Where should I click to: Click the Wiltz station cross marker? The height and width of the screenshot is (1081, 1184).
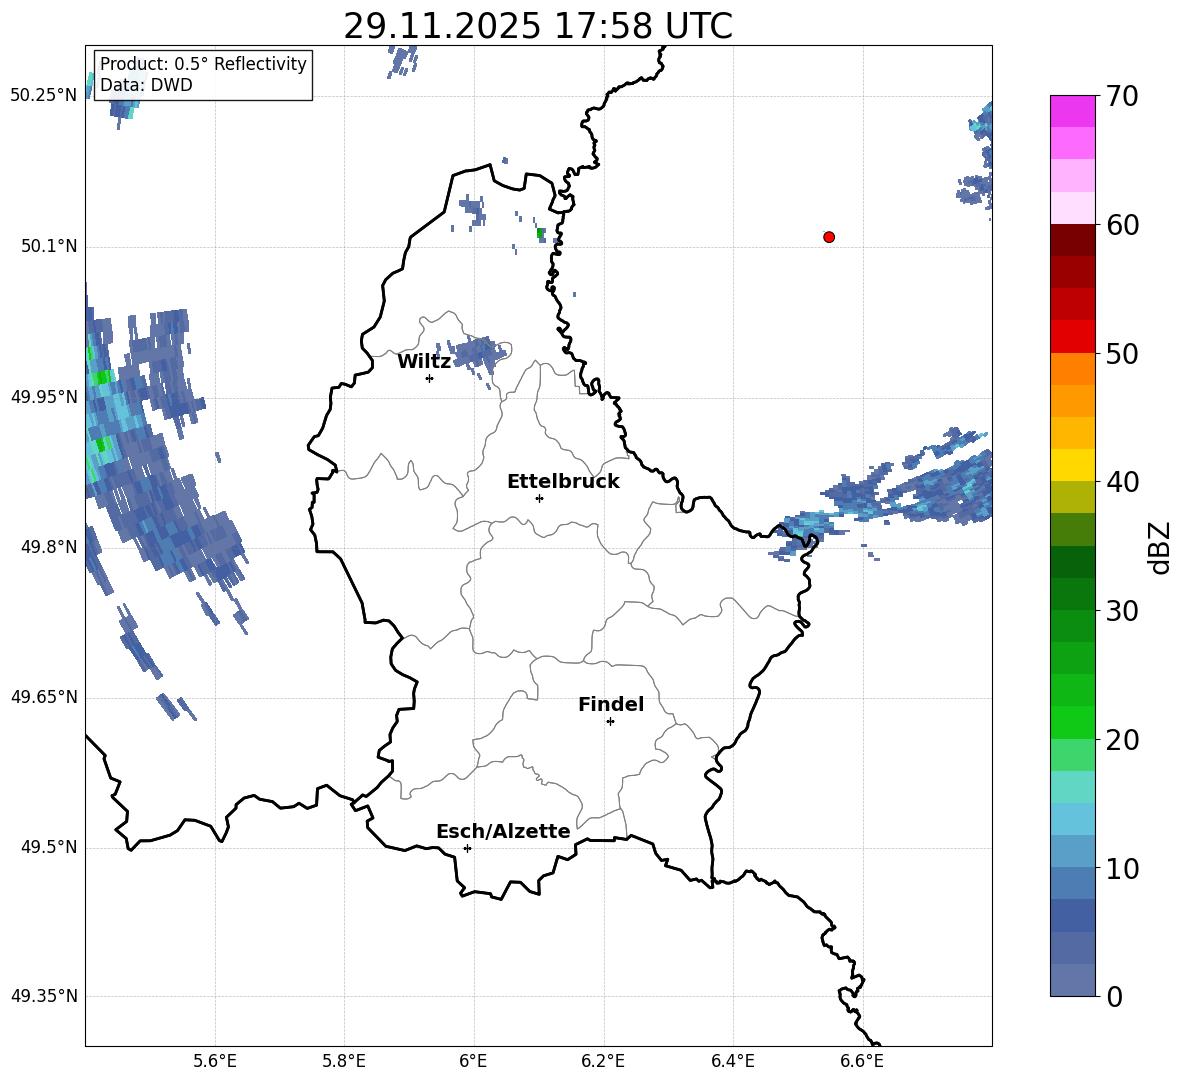click(429, 378)
